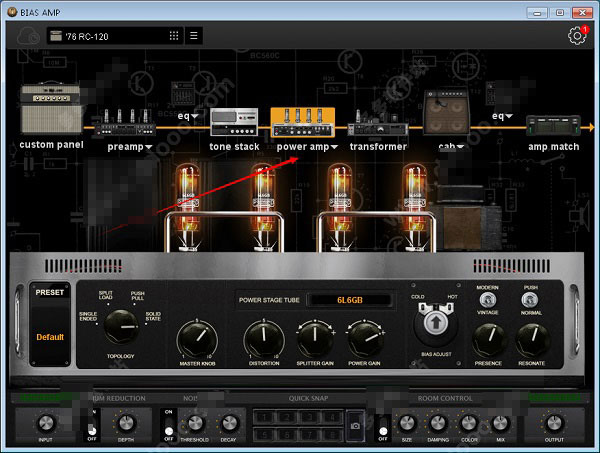Click the Presence knob
The height and width of the screenshot is (453, 600).
point(488,340)
